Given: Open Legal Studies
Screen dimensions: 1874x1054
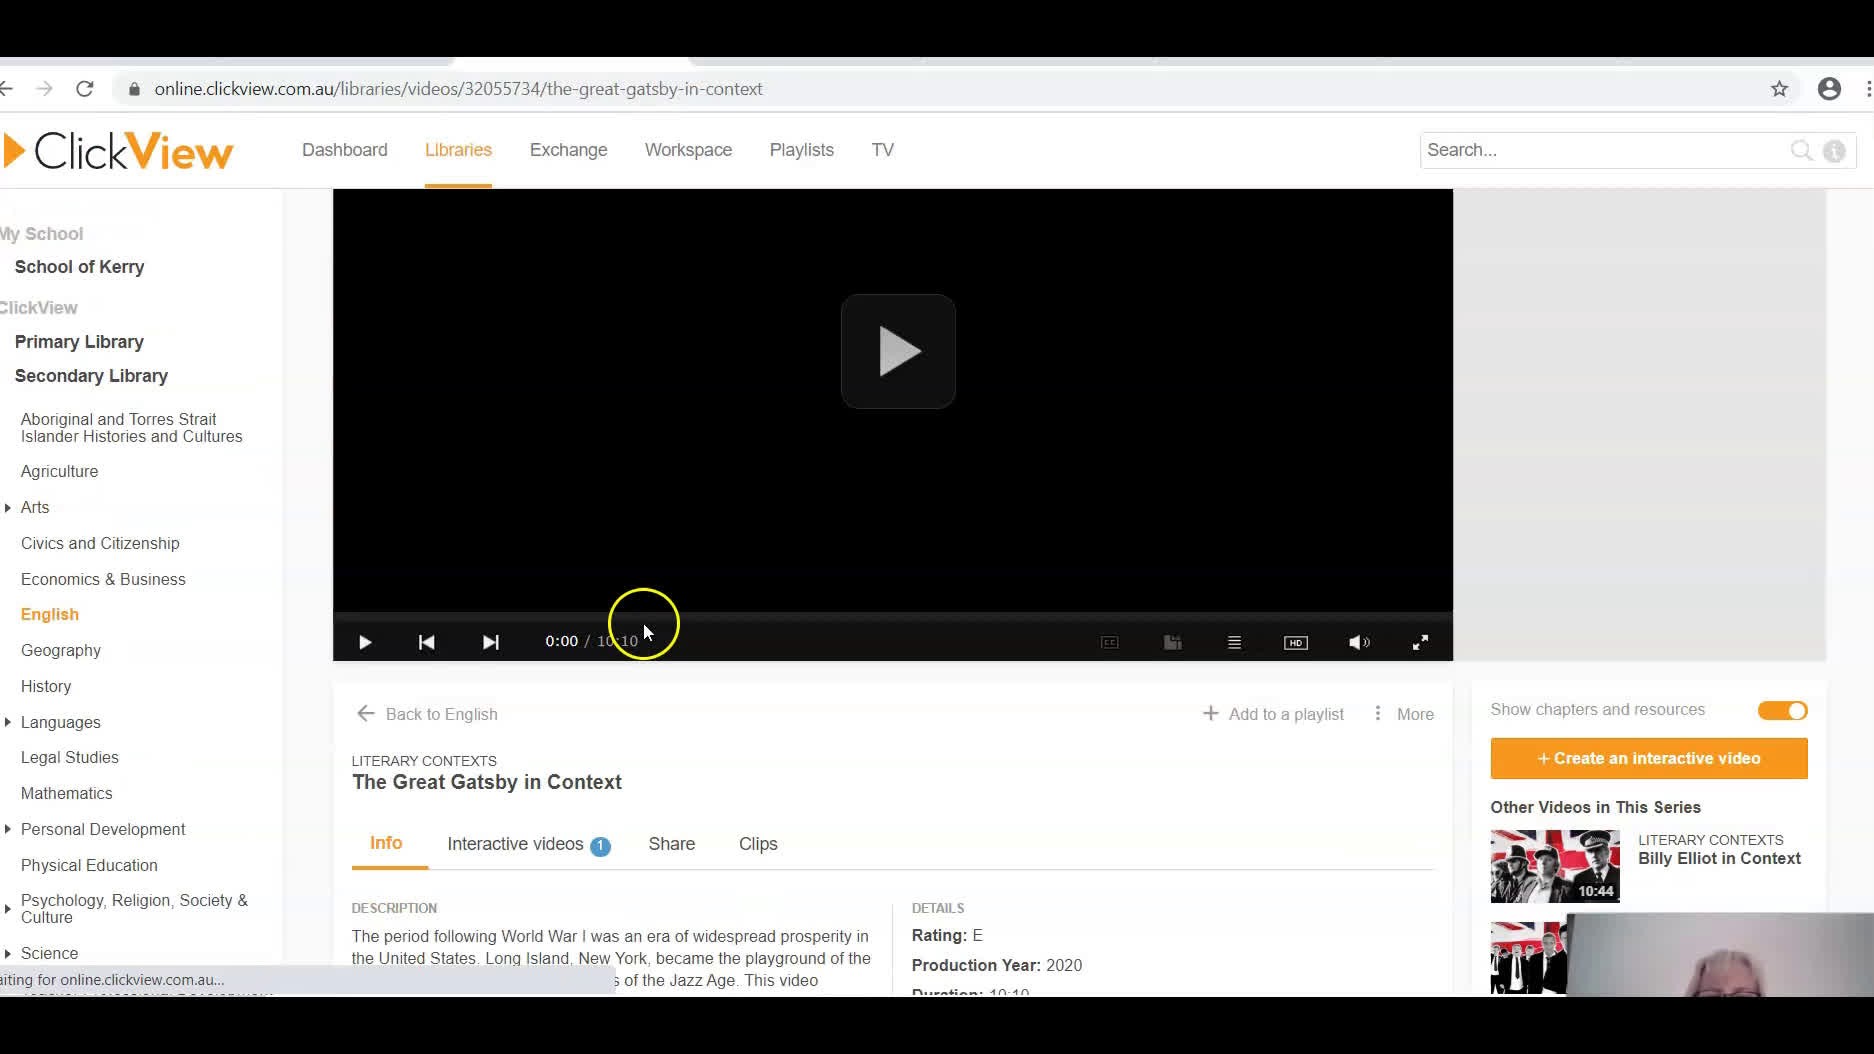Looking at the screenshot, I should pyautogui.click(x=69, y=757).
